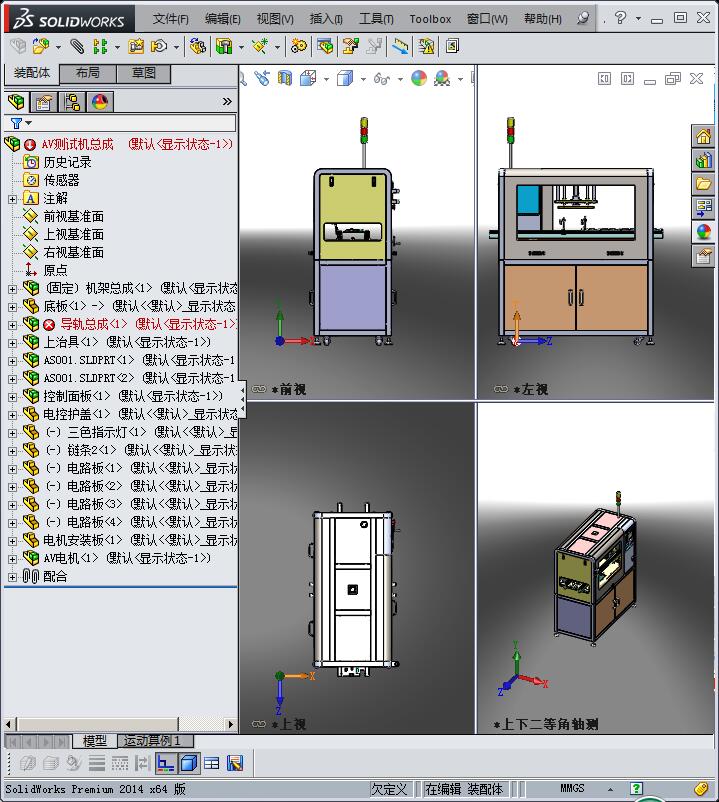Click the table icon in bottom toolbar
Viewport: 719px width, 802px height.
pos(212,763)
